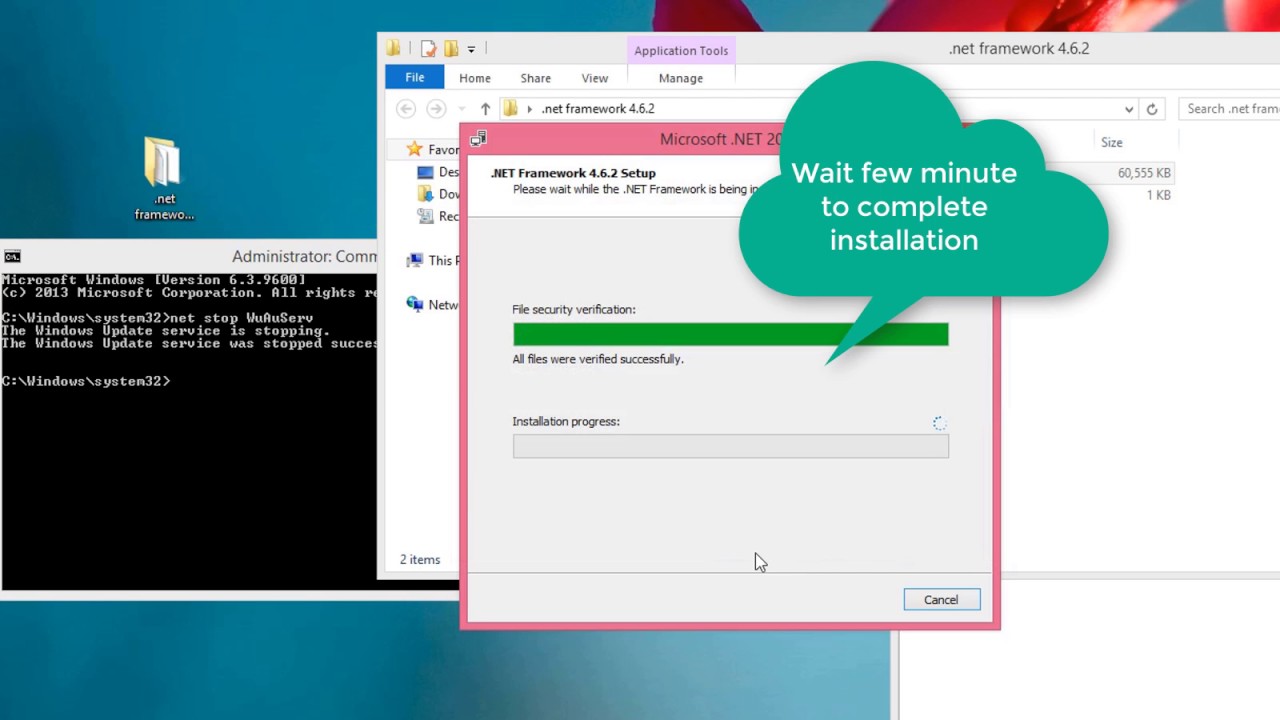The height and width of the screenshot is (720, 1280).
Task: Click the Installation progress bar
Action: (730, 446)
